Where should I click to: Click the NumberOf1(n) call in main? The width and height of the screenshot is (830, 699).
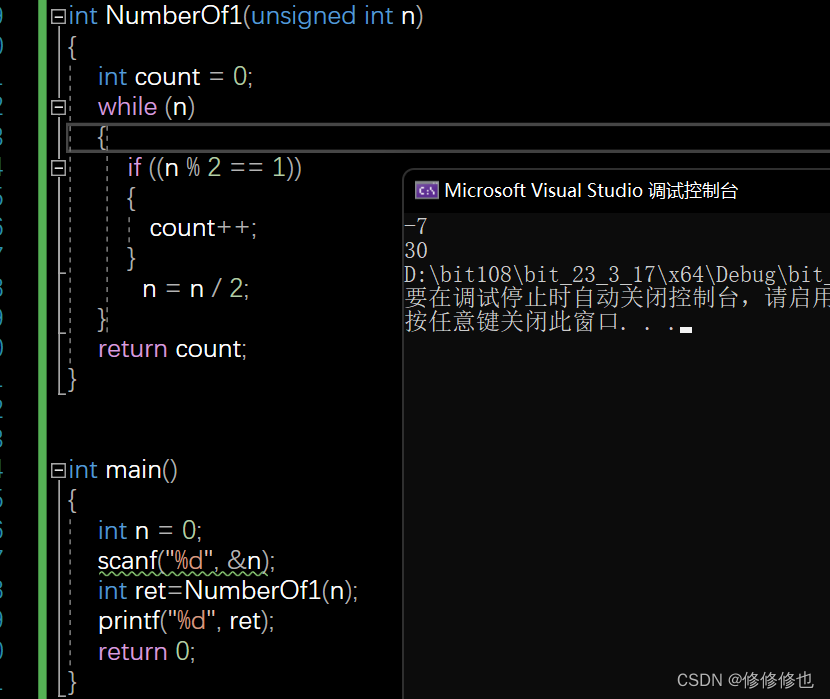270,591
